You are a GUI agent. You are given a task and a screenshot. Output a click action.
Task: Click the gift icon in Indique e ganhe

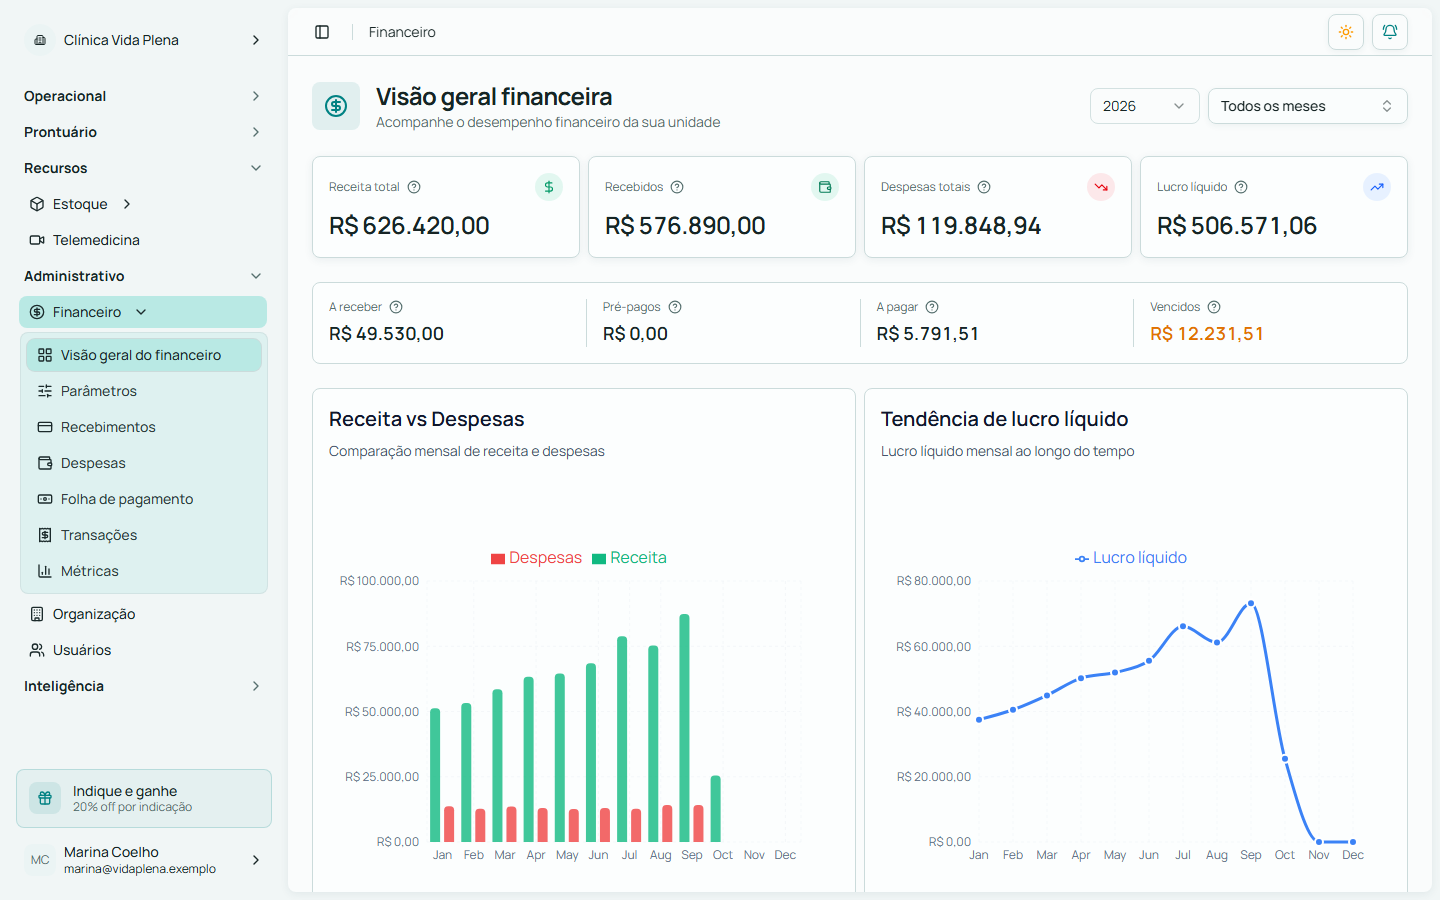pyautogui.click(x=45, y=798)
